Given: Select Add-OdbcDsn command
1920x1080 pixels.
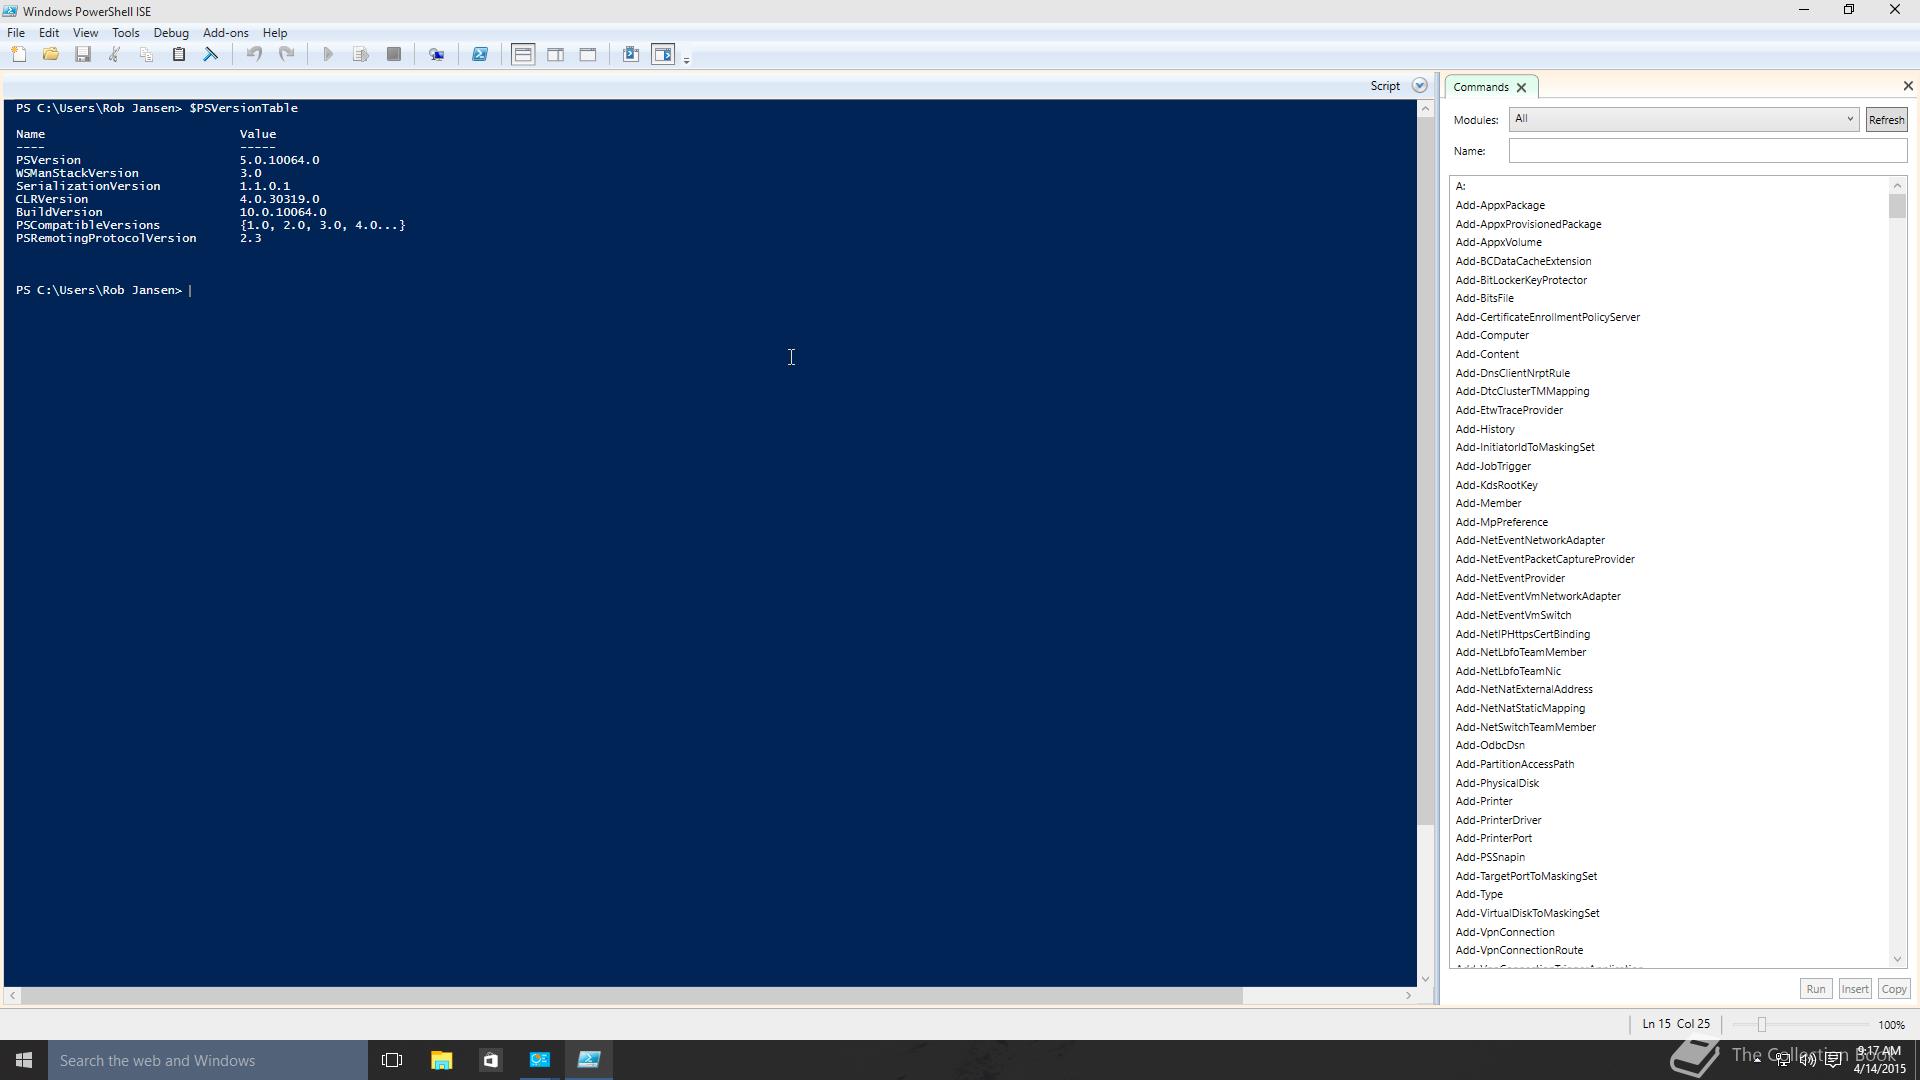Looking at the screenshot, I should click(1490, 745).
